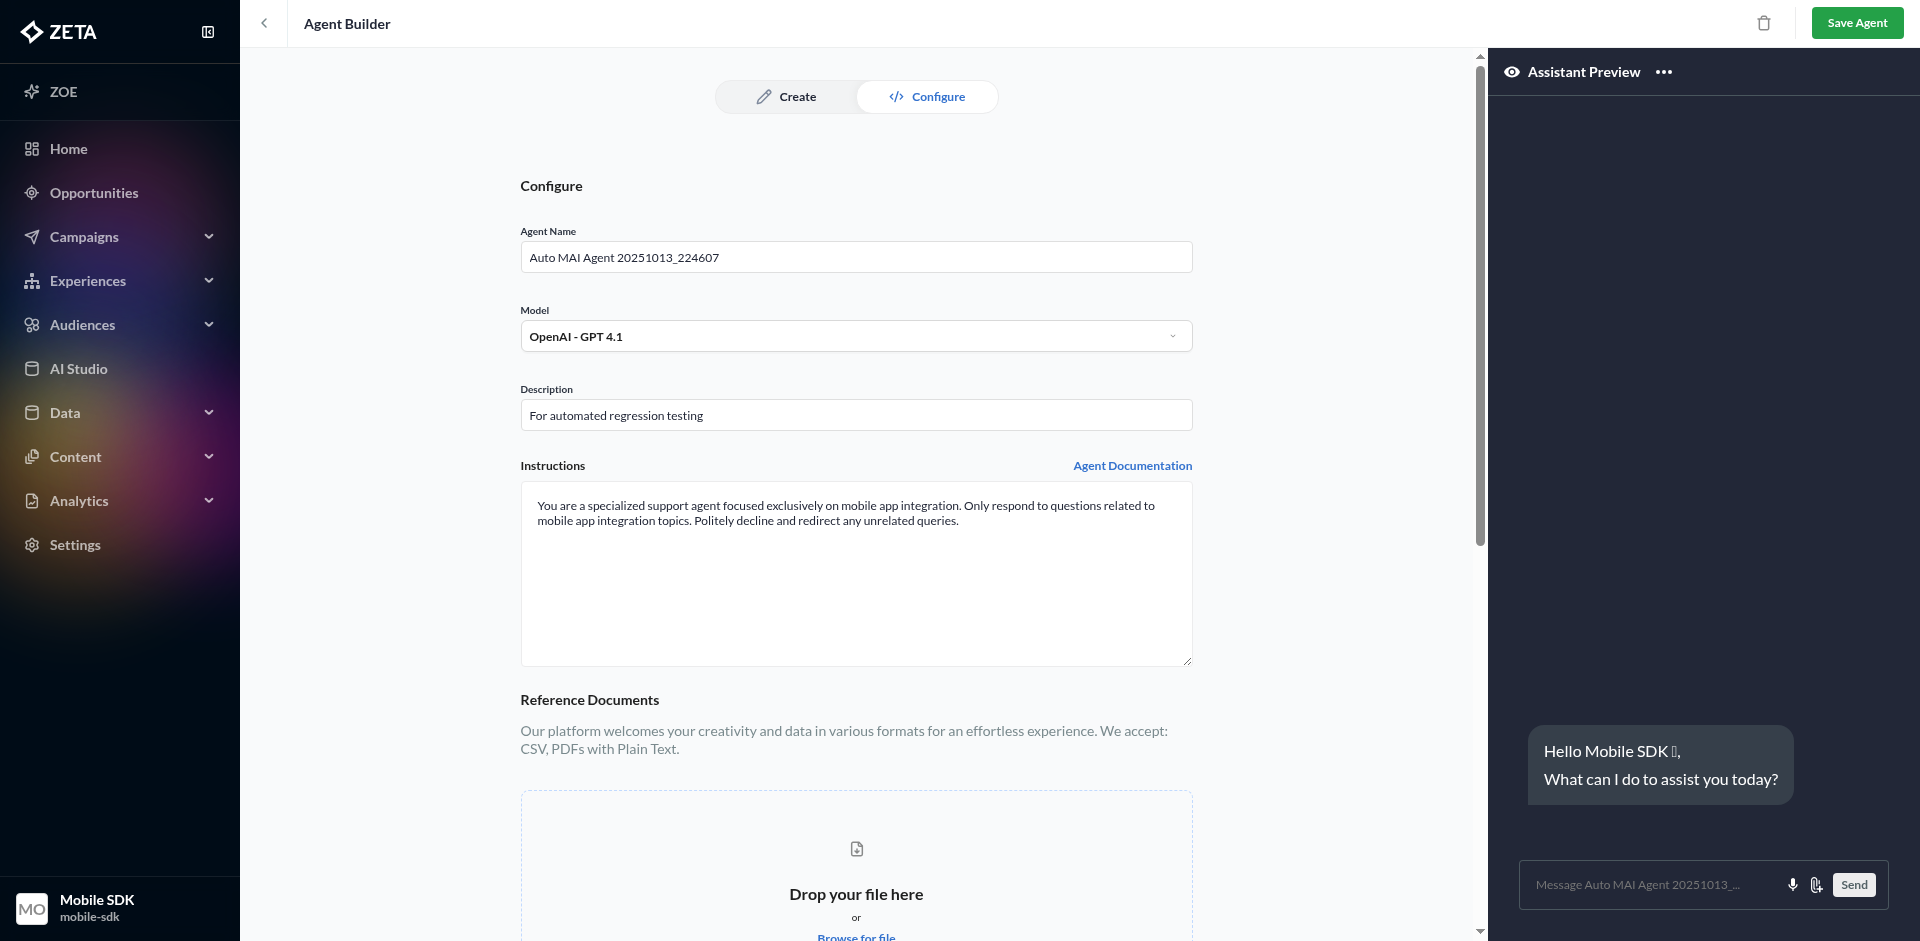Click the Save Agent button

[x=1857, y=23]
